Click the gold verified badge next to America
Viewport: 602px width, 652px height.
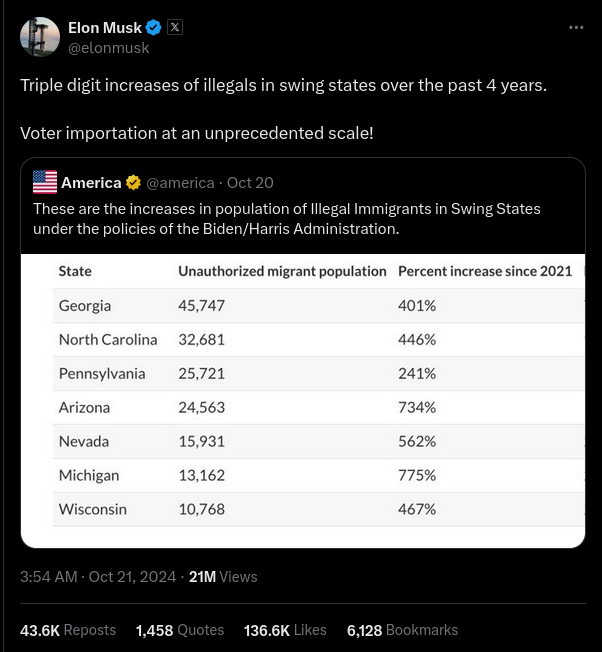pyautogui.click(x=133, y=182)
